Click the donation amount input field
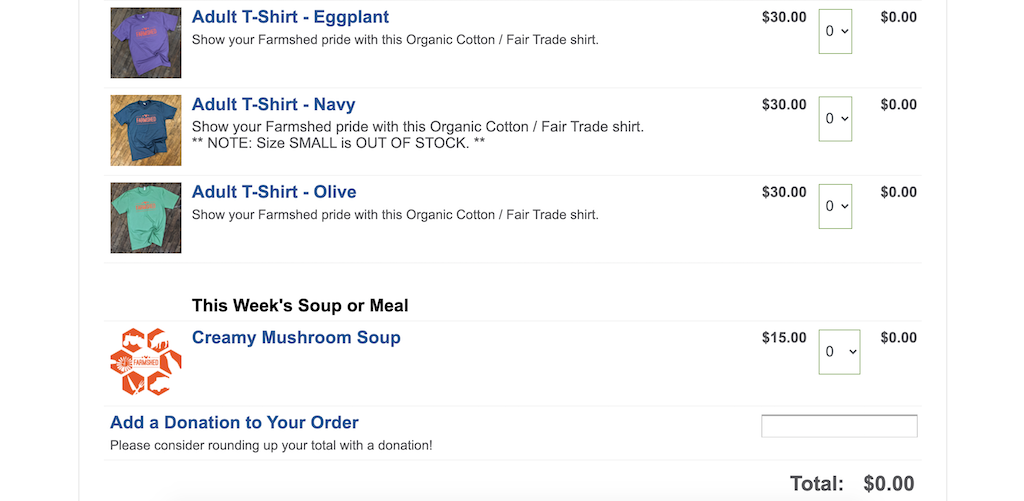Viewport: 1024px width, 501px height. (x=839, y=427)
